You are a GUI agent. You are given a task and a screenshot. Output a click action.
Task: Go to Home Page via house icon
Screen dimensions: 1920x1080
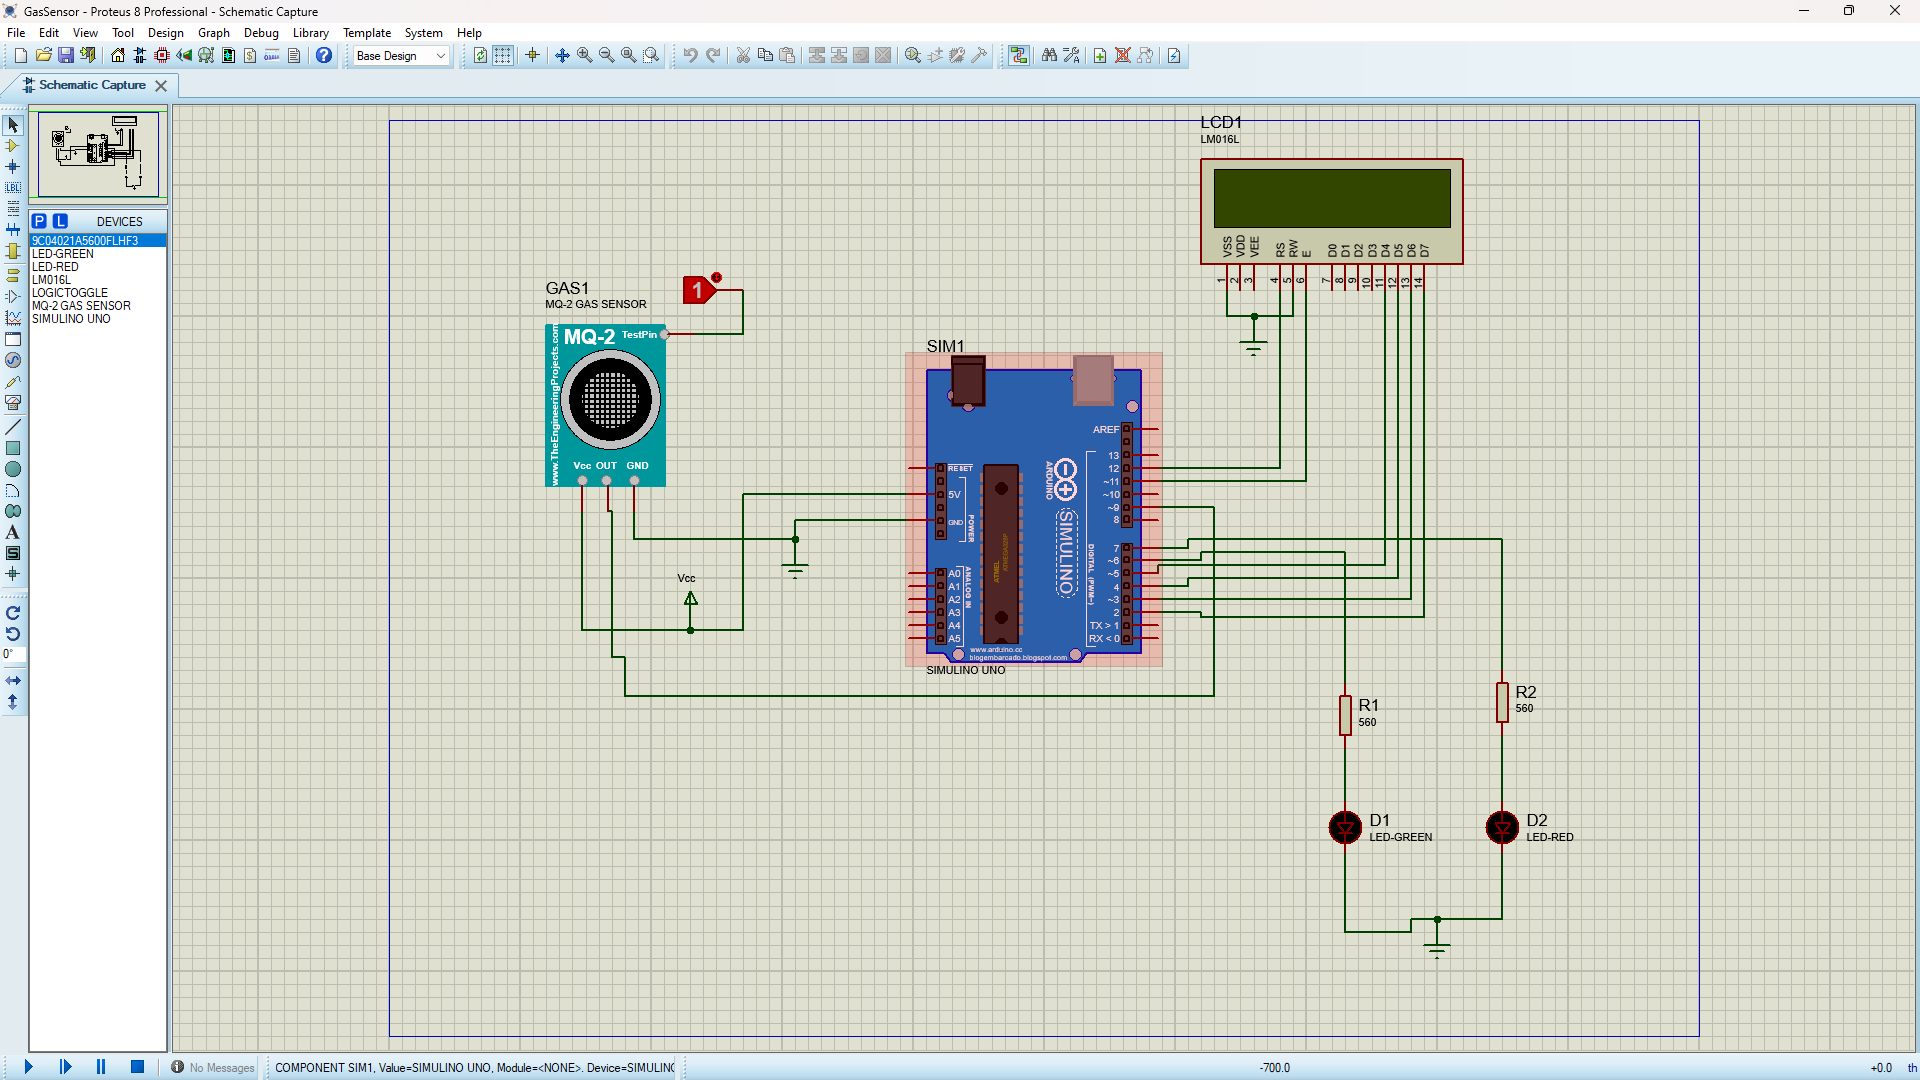click(x=118, y=56)
